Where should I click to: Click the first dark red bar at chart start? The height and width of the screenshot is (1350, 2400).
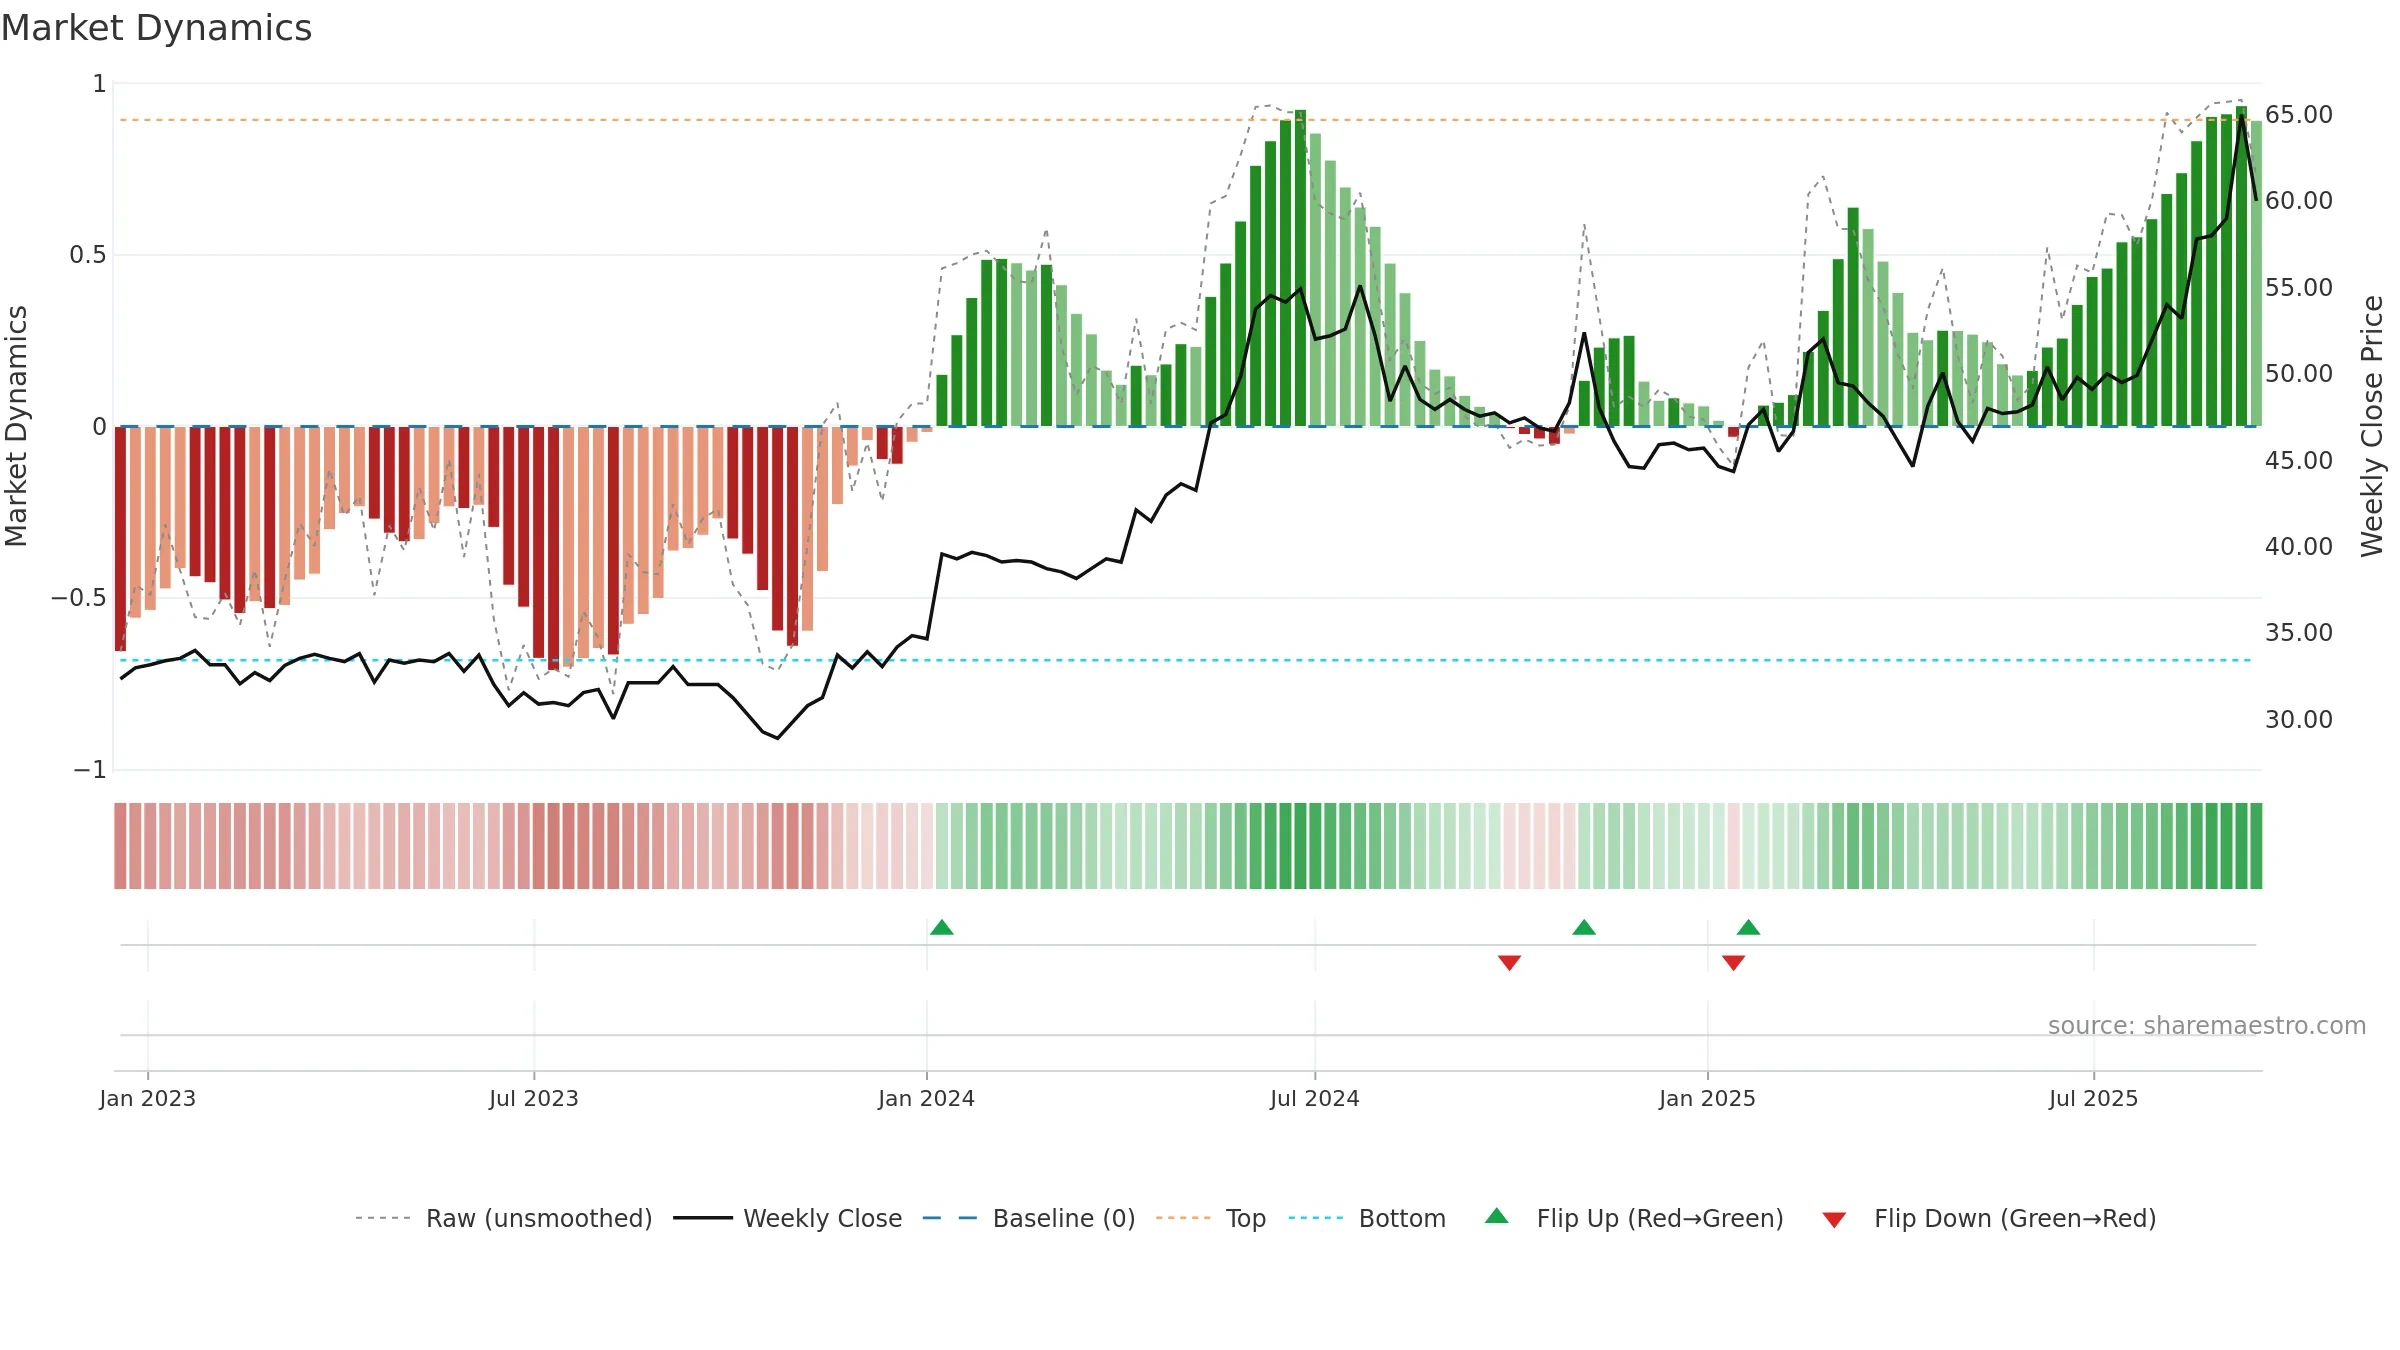120,539
